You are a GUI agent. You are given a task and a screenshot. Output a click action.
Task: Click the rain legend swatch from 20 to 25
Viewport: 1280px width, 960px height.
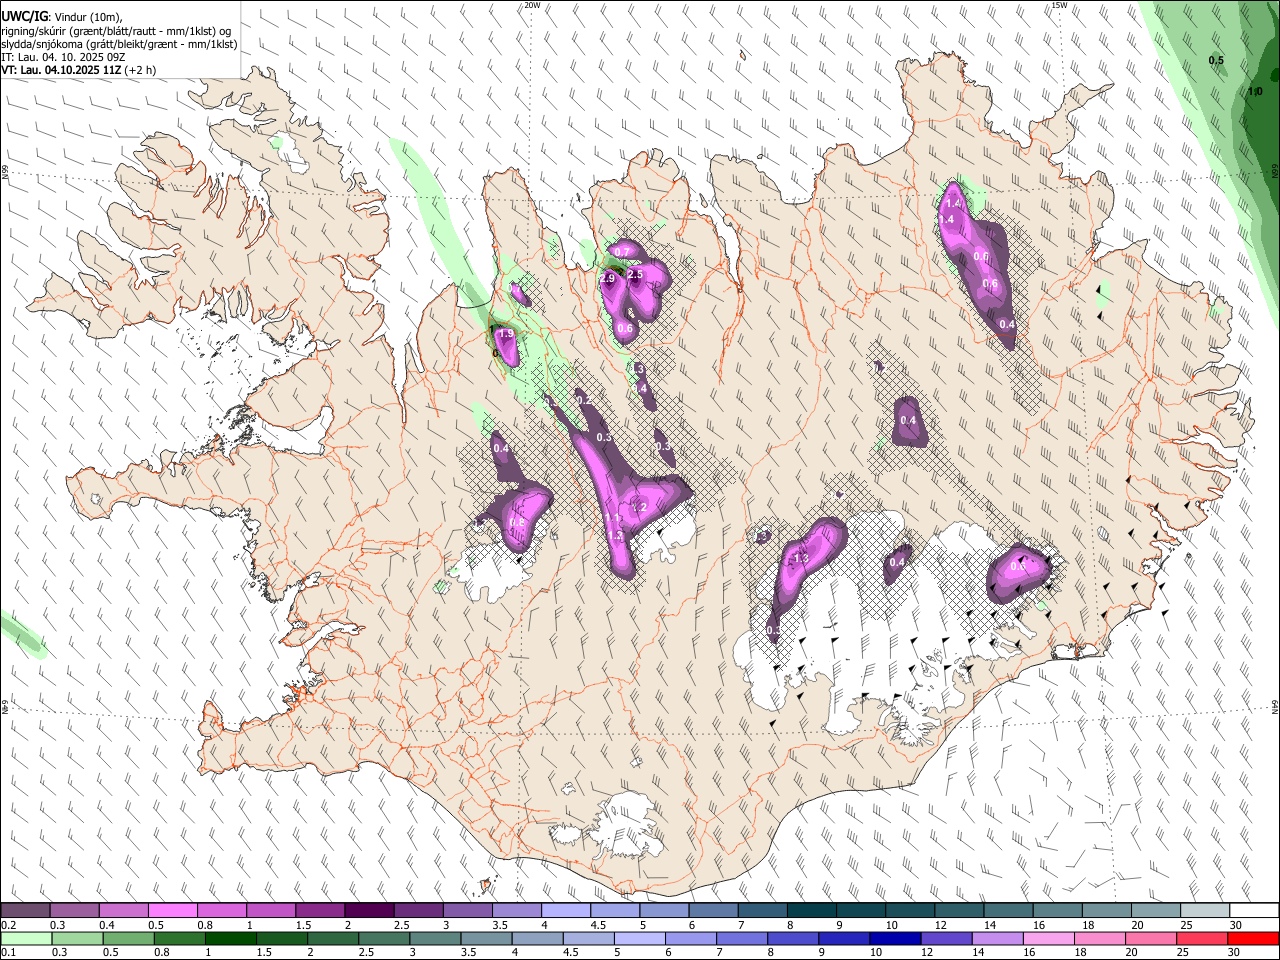[x=1151, y=938]
